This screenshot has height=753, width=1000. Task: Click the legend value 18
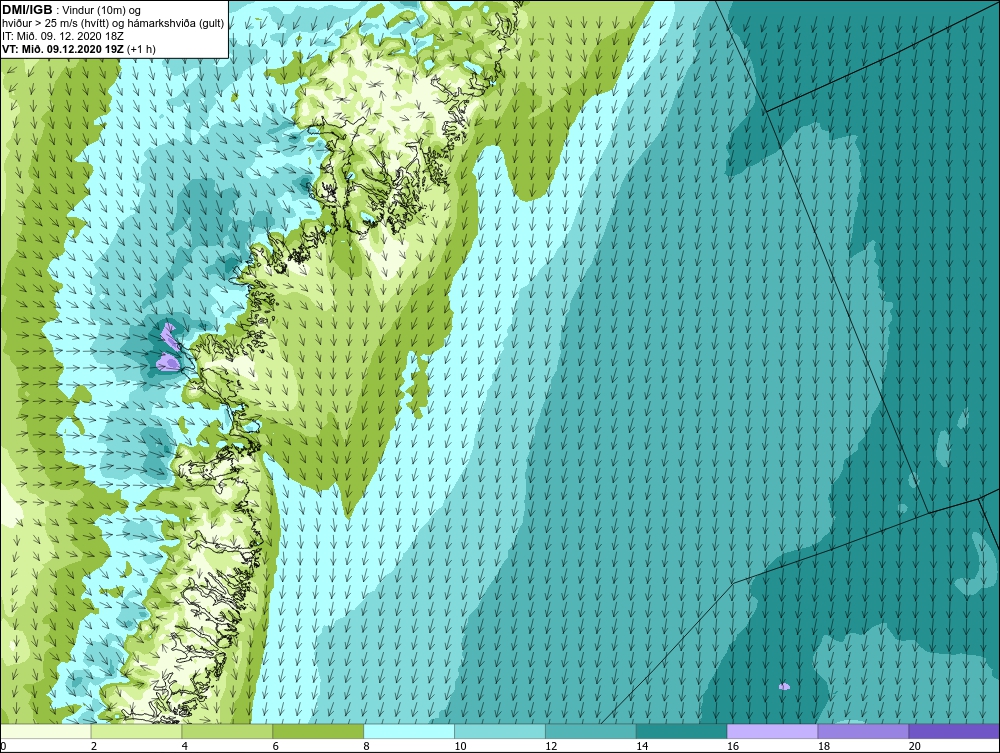(823, 746)
